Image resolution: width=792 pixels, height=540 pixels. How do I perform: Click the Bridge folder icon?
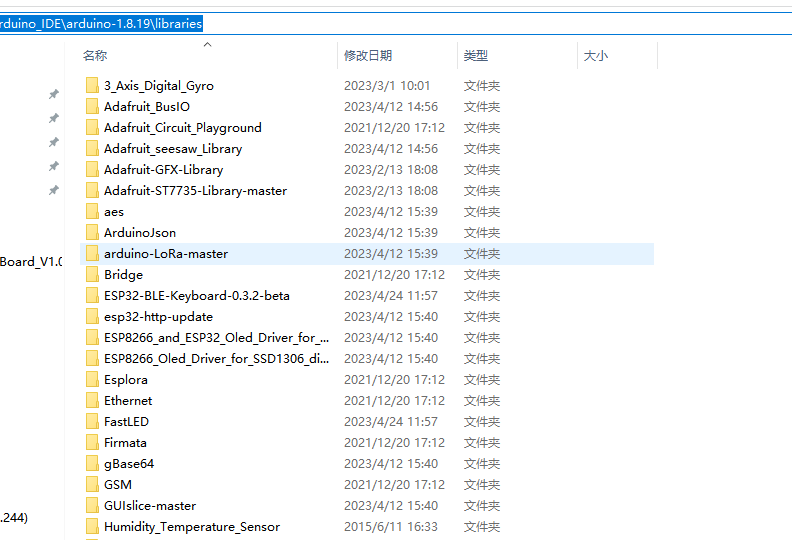click(x=92, y=274)
